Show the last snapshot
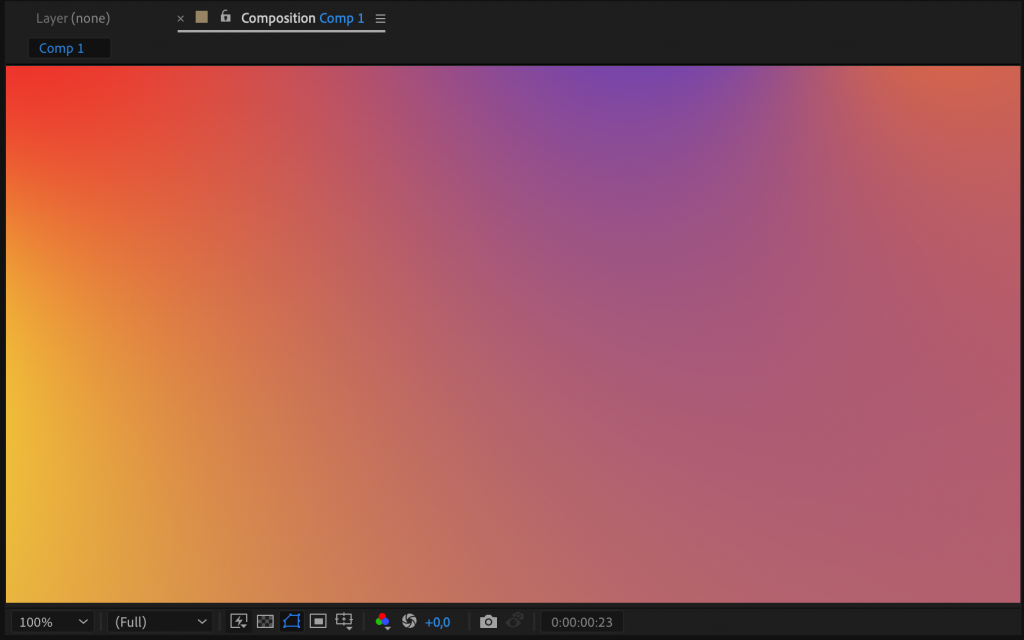This screenshot has width=1024, height=640. coord(513,621)
